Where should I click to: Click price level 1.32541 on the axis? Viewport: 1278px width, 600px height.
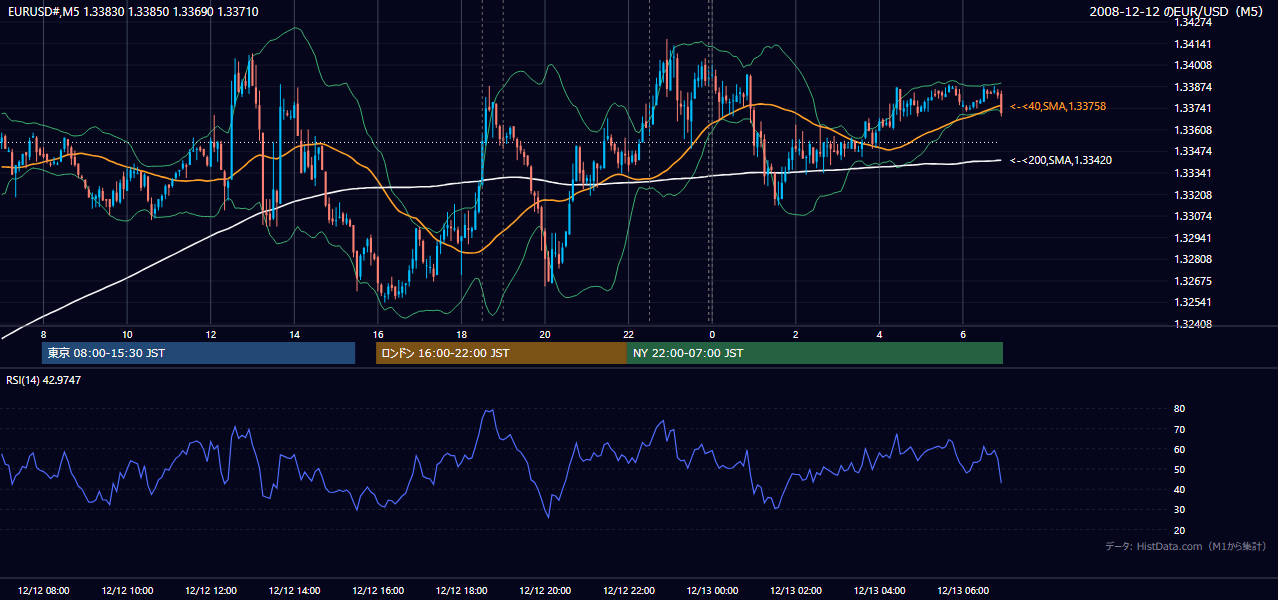coord(1194,302)
